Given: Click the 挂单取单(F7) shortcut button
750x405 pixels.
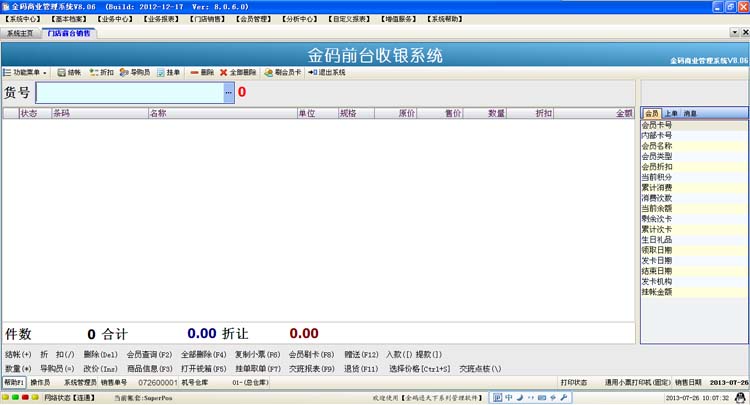Looking at the screenshot, I should 258,369.
